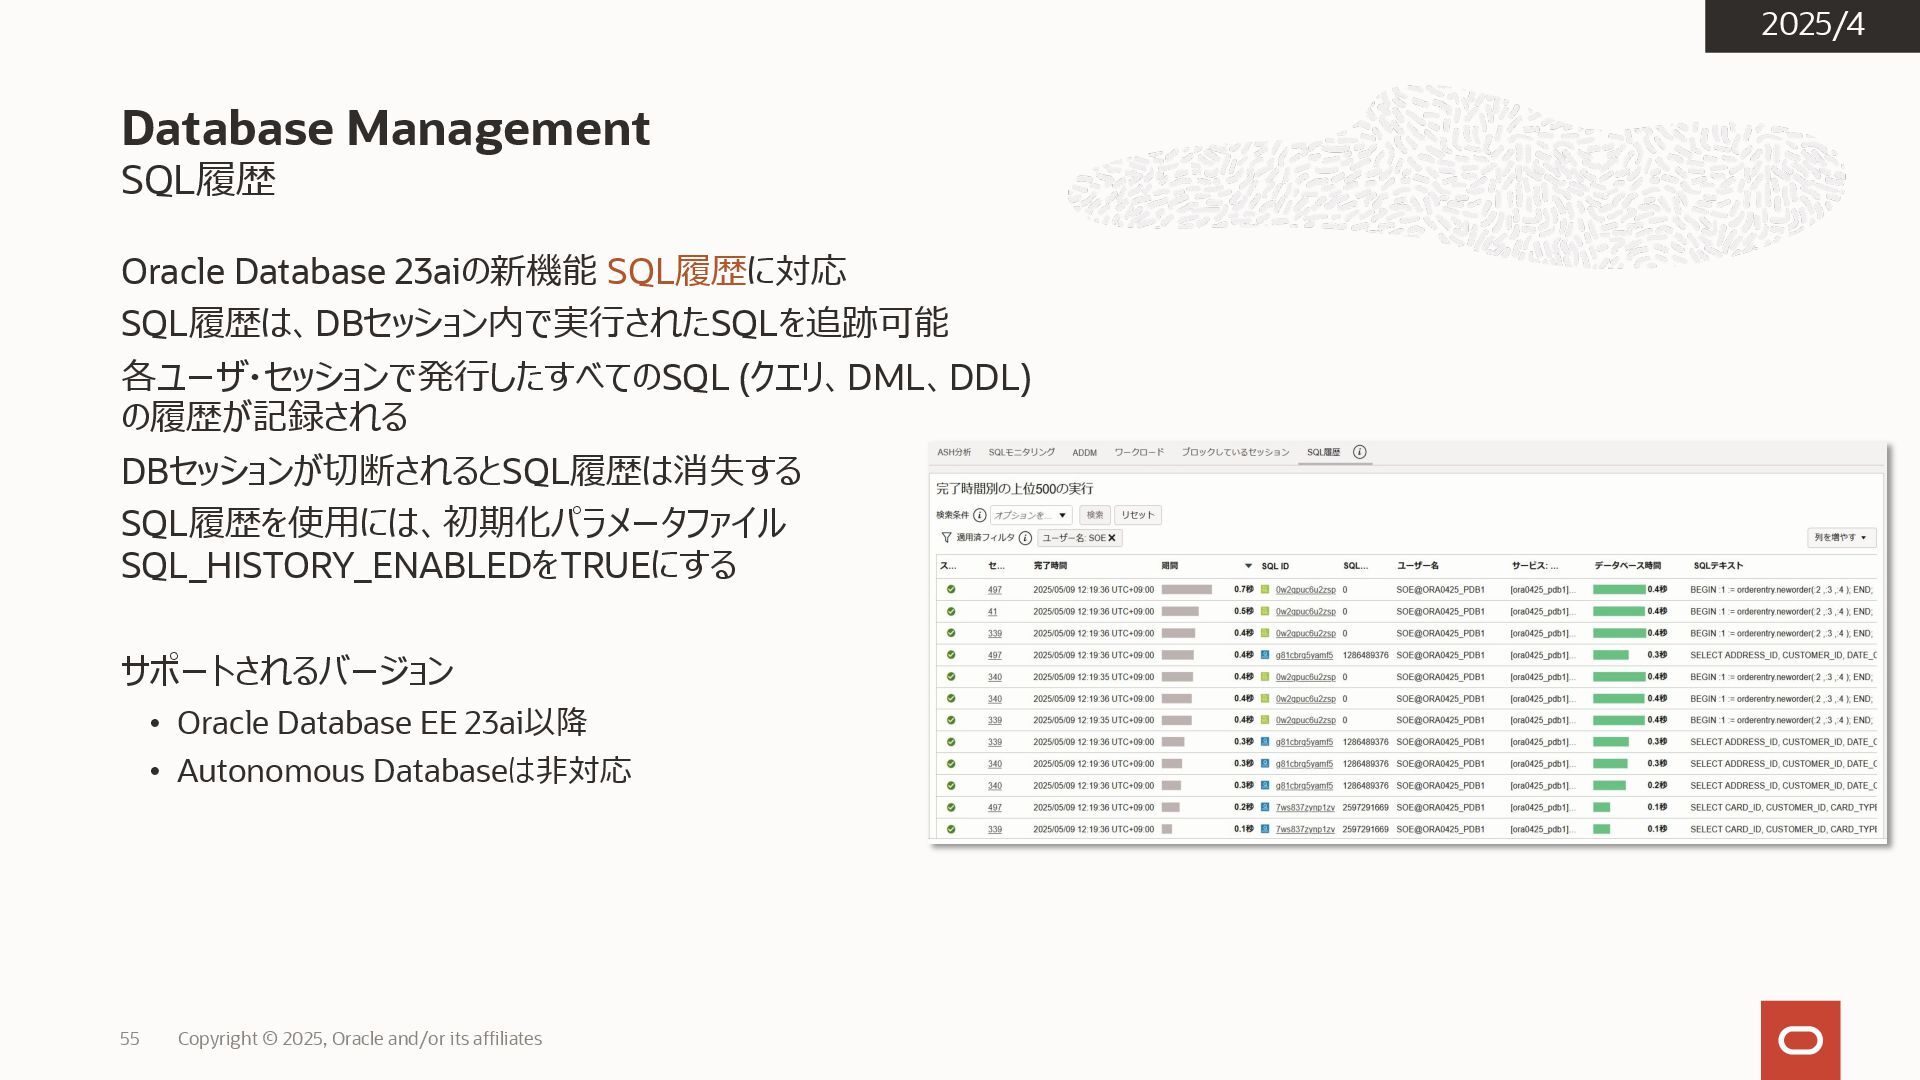Screen dimensions: 1920x1080
Task: Click the gray 0.7秒 duration bar
Action: [x=1186, y=590]
